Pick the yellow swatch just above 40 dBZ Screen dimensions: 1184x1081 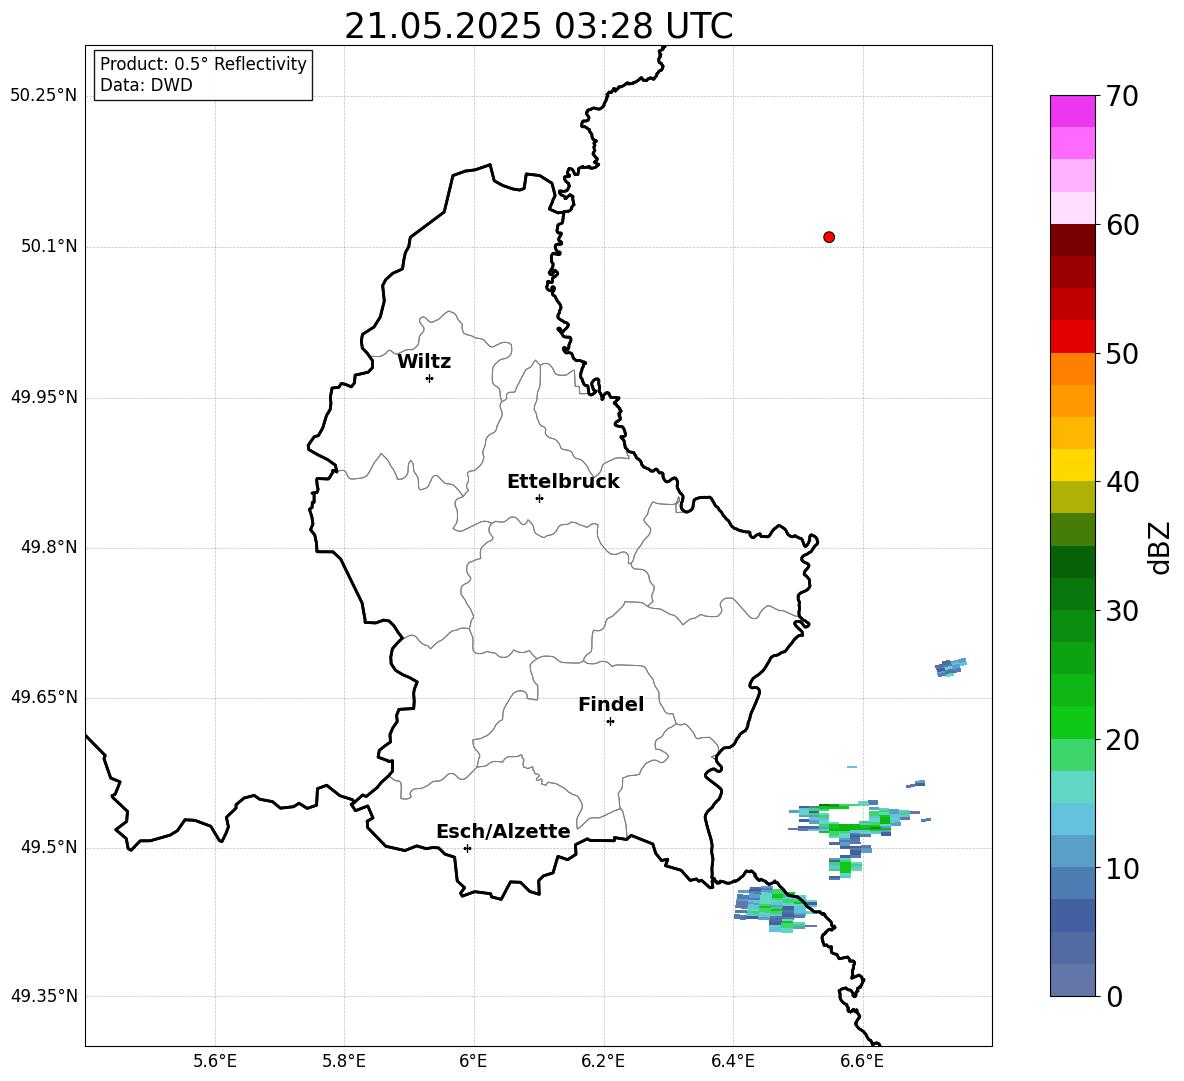1073,465
